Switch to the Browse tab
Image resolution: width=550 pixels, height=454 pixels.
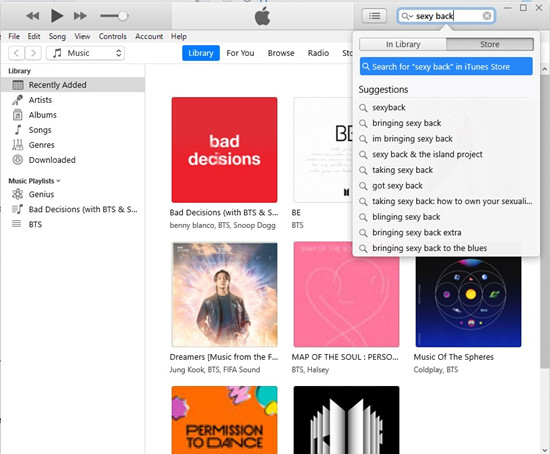pos(281,53)
